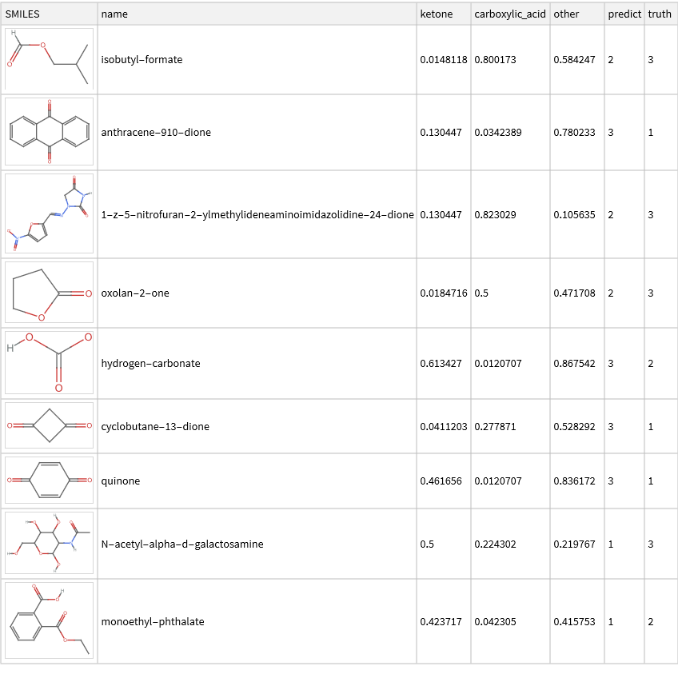678x678 pixels.
Task: Click the quinone molecule thumbnail
Action: (x=49, y=481)
